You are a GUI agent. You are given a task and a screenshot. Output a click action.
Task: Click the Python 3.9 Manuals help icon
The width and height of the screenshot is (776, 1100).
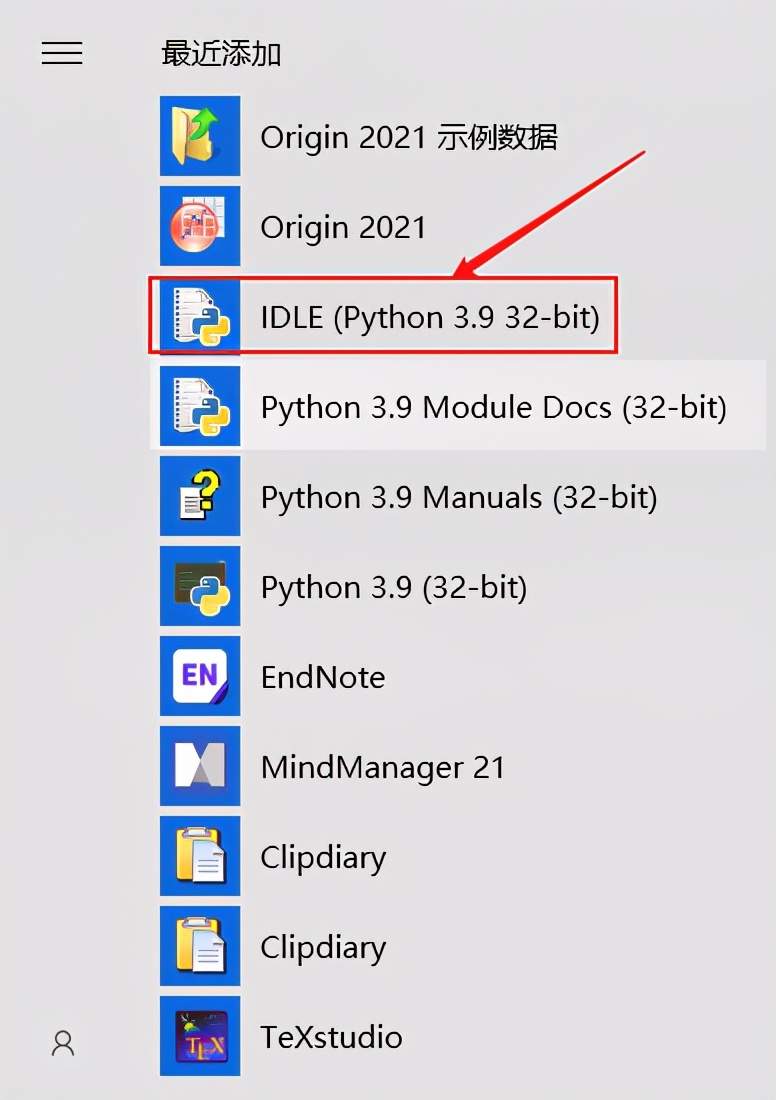pos(200,496)
